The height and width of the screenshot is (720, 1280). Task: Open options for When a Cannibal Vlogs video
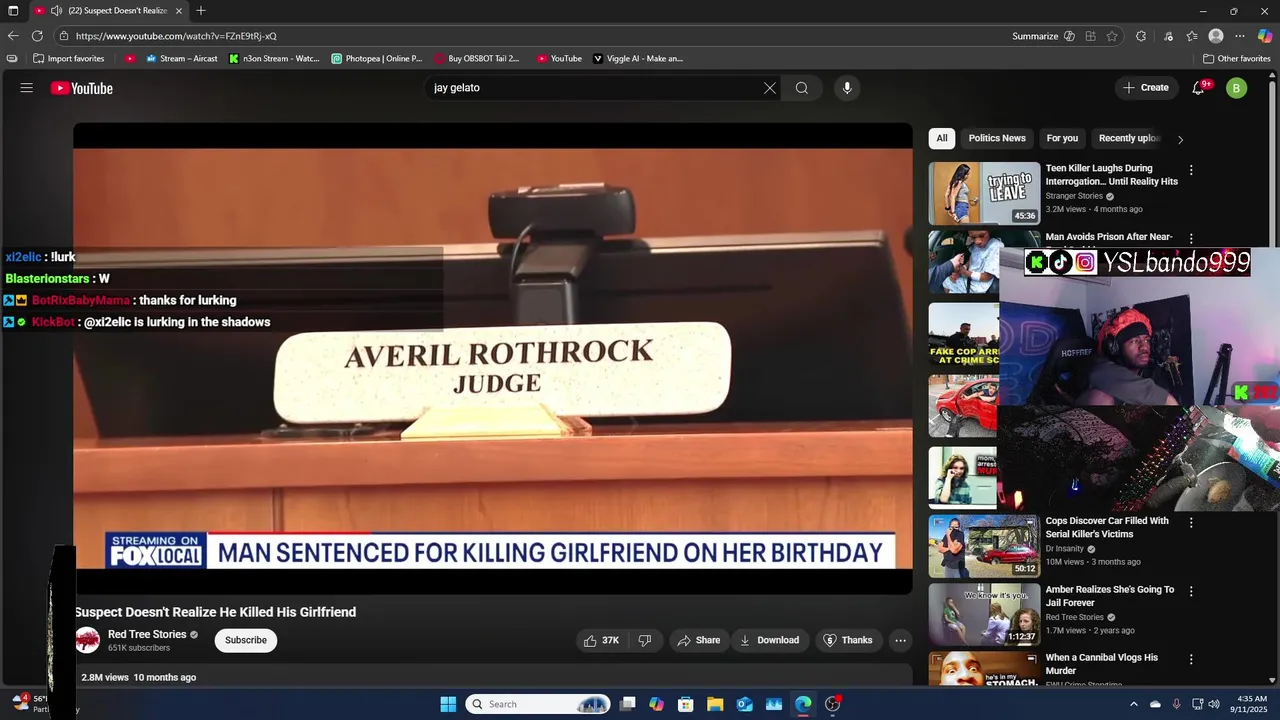pos(1191,659)
